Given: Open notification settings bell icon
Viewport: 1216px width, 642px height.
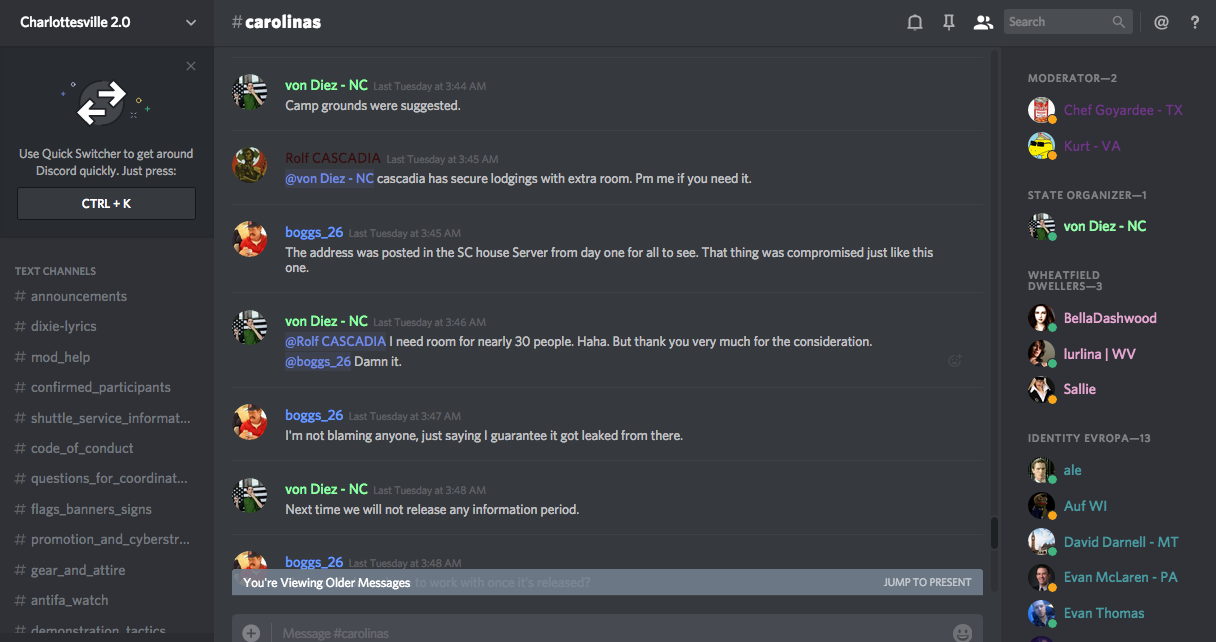Looking at the screenshot, I should [x=914, y=22].
